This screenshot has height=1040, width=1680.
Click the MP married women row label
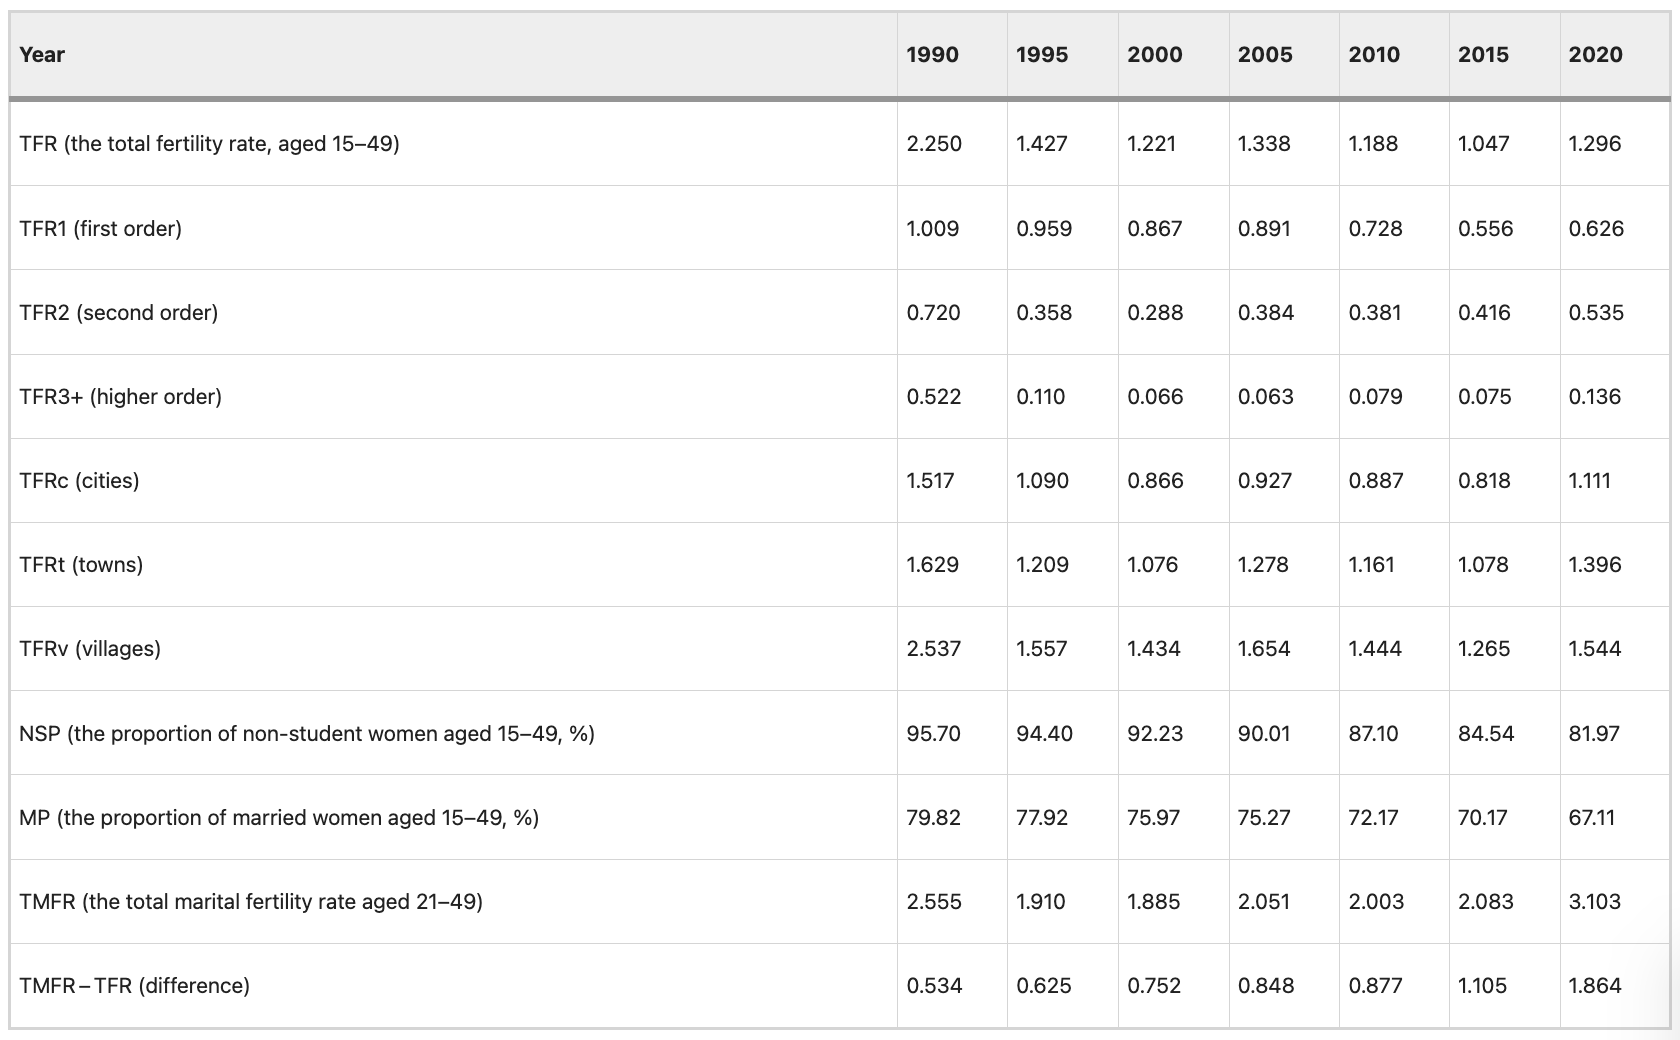coord(279,818)
